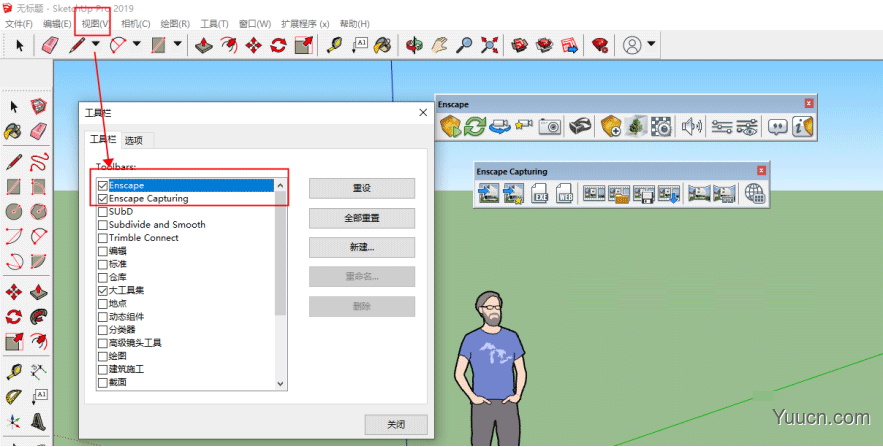Click Export EXE standalone icon

pos(539,193)
